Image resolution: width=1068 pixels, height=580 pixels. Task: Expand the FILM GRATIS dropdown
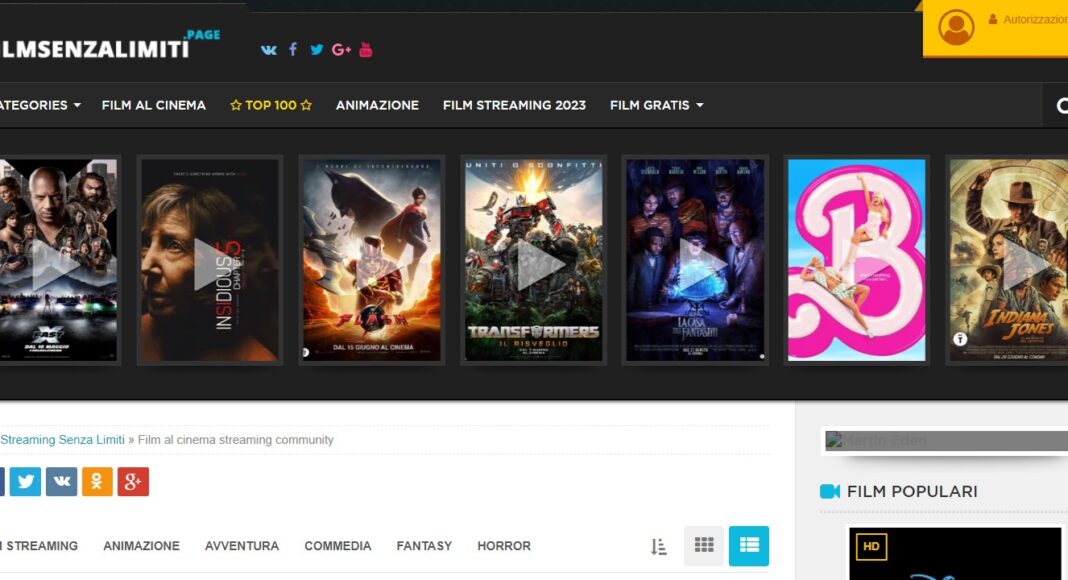point(657,106)
